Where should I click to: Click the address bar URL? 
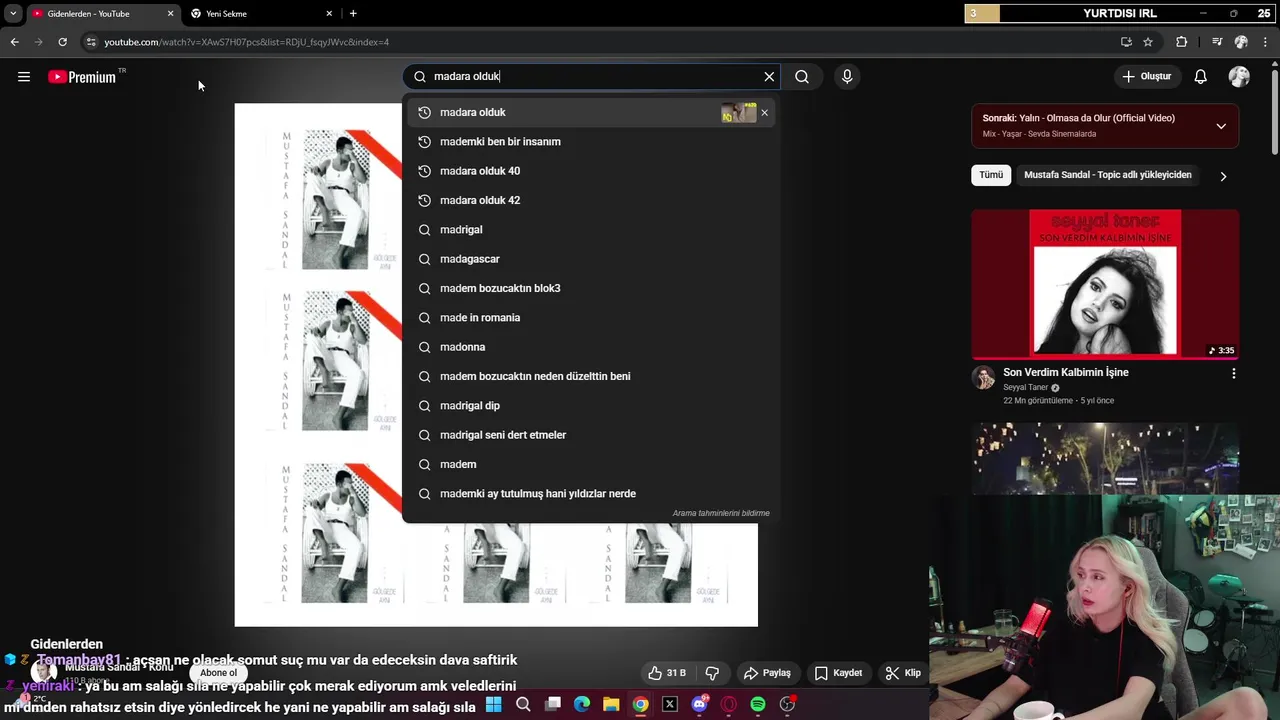point(246,42)
